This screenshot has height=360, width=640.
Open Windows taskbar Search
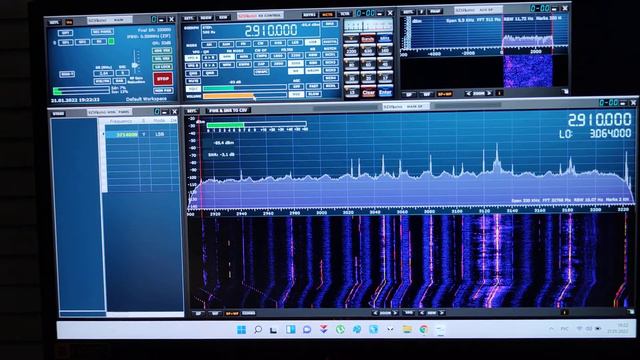click(x=258, y=329)
